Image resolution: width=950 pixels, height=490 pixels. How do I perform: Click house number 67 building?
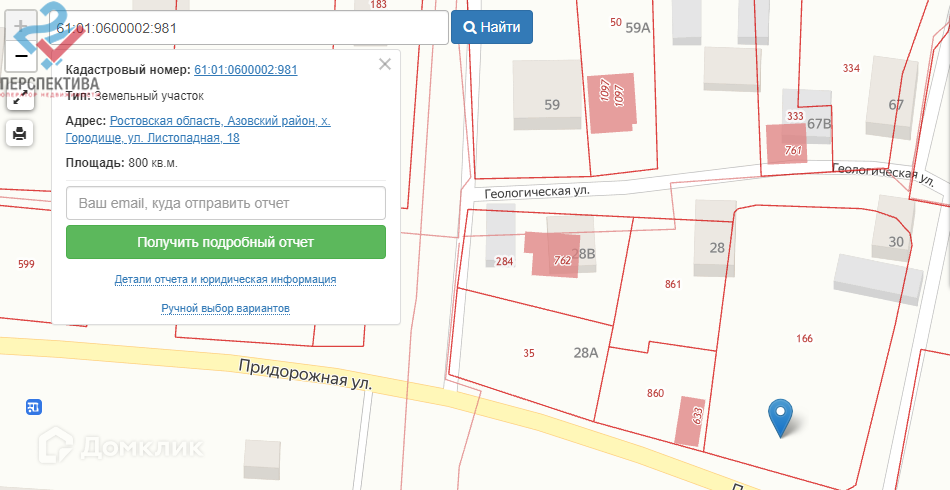click(892, 98)
